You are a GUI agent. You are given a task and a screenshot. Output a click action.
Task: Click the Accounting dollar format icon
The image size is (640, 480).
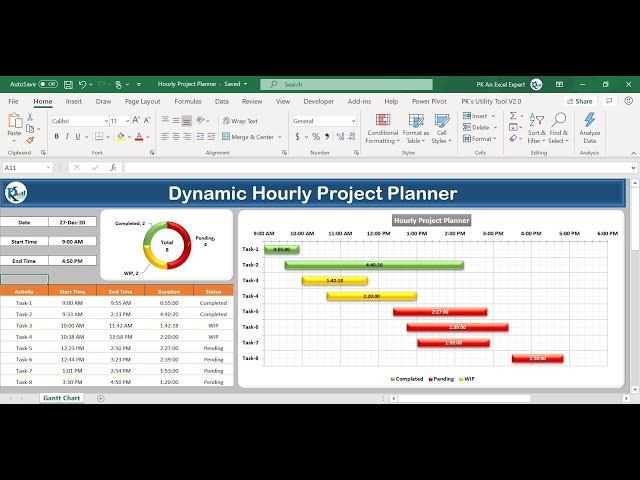(x=298, y=136)
